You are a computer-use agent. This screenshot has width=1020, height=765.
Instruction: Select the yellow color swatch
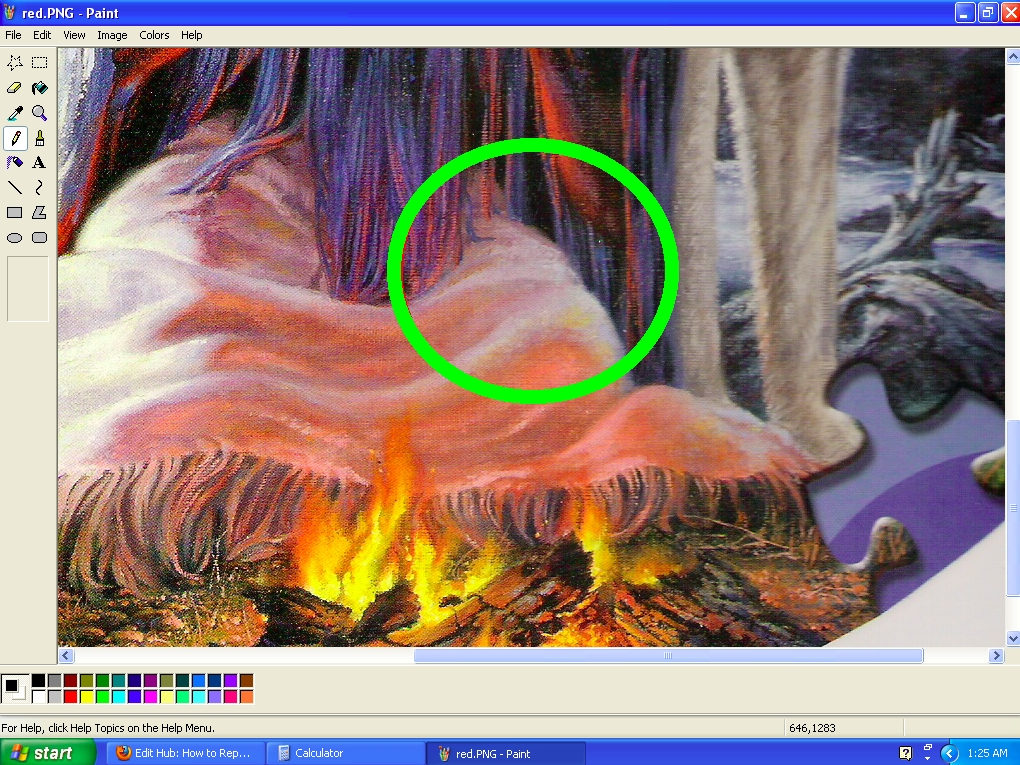(x=87, y=697)
